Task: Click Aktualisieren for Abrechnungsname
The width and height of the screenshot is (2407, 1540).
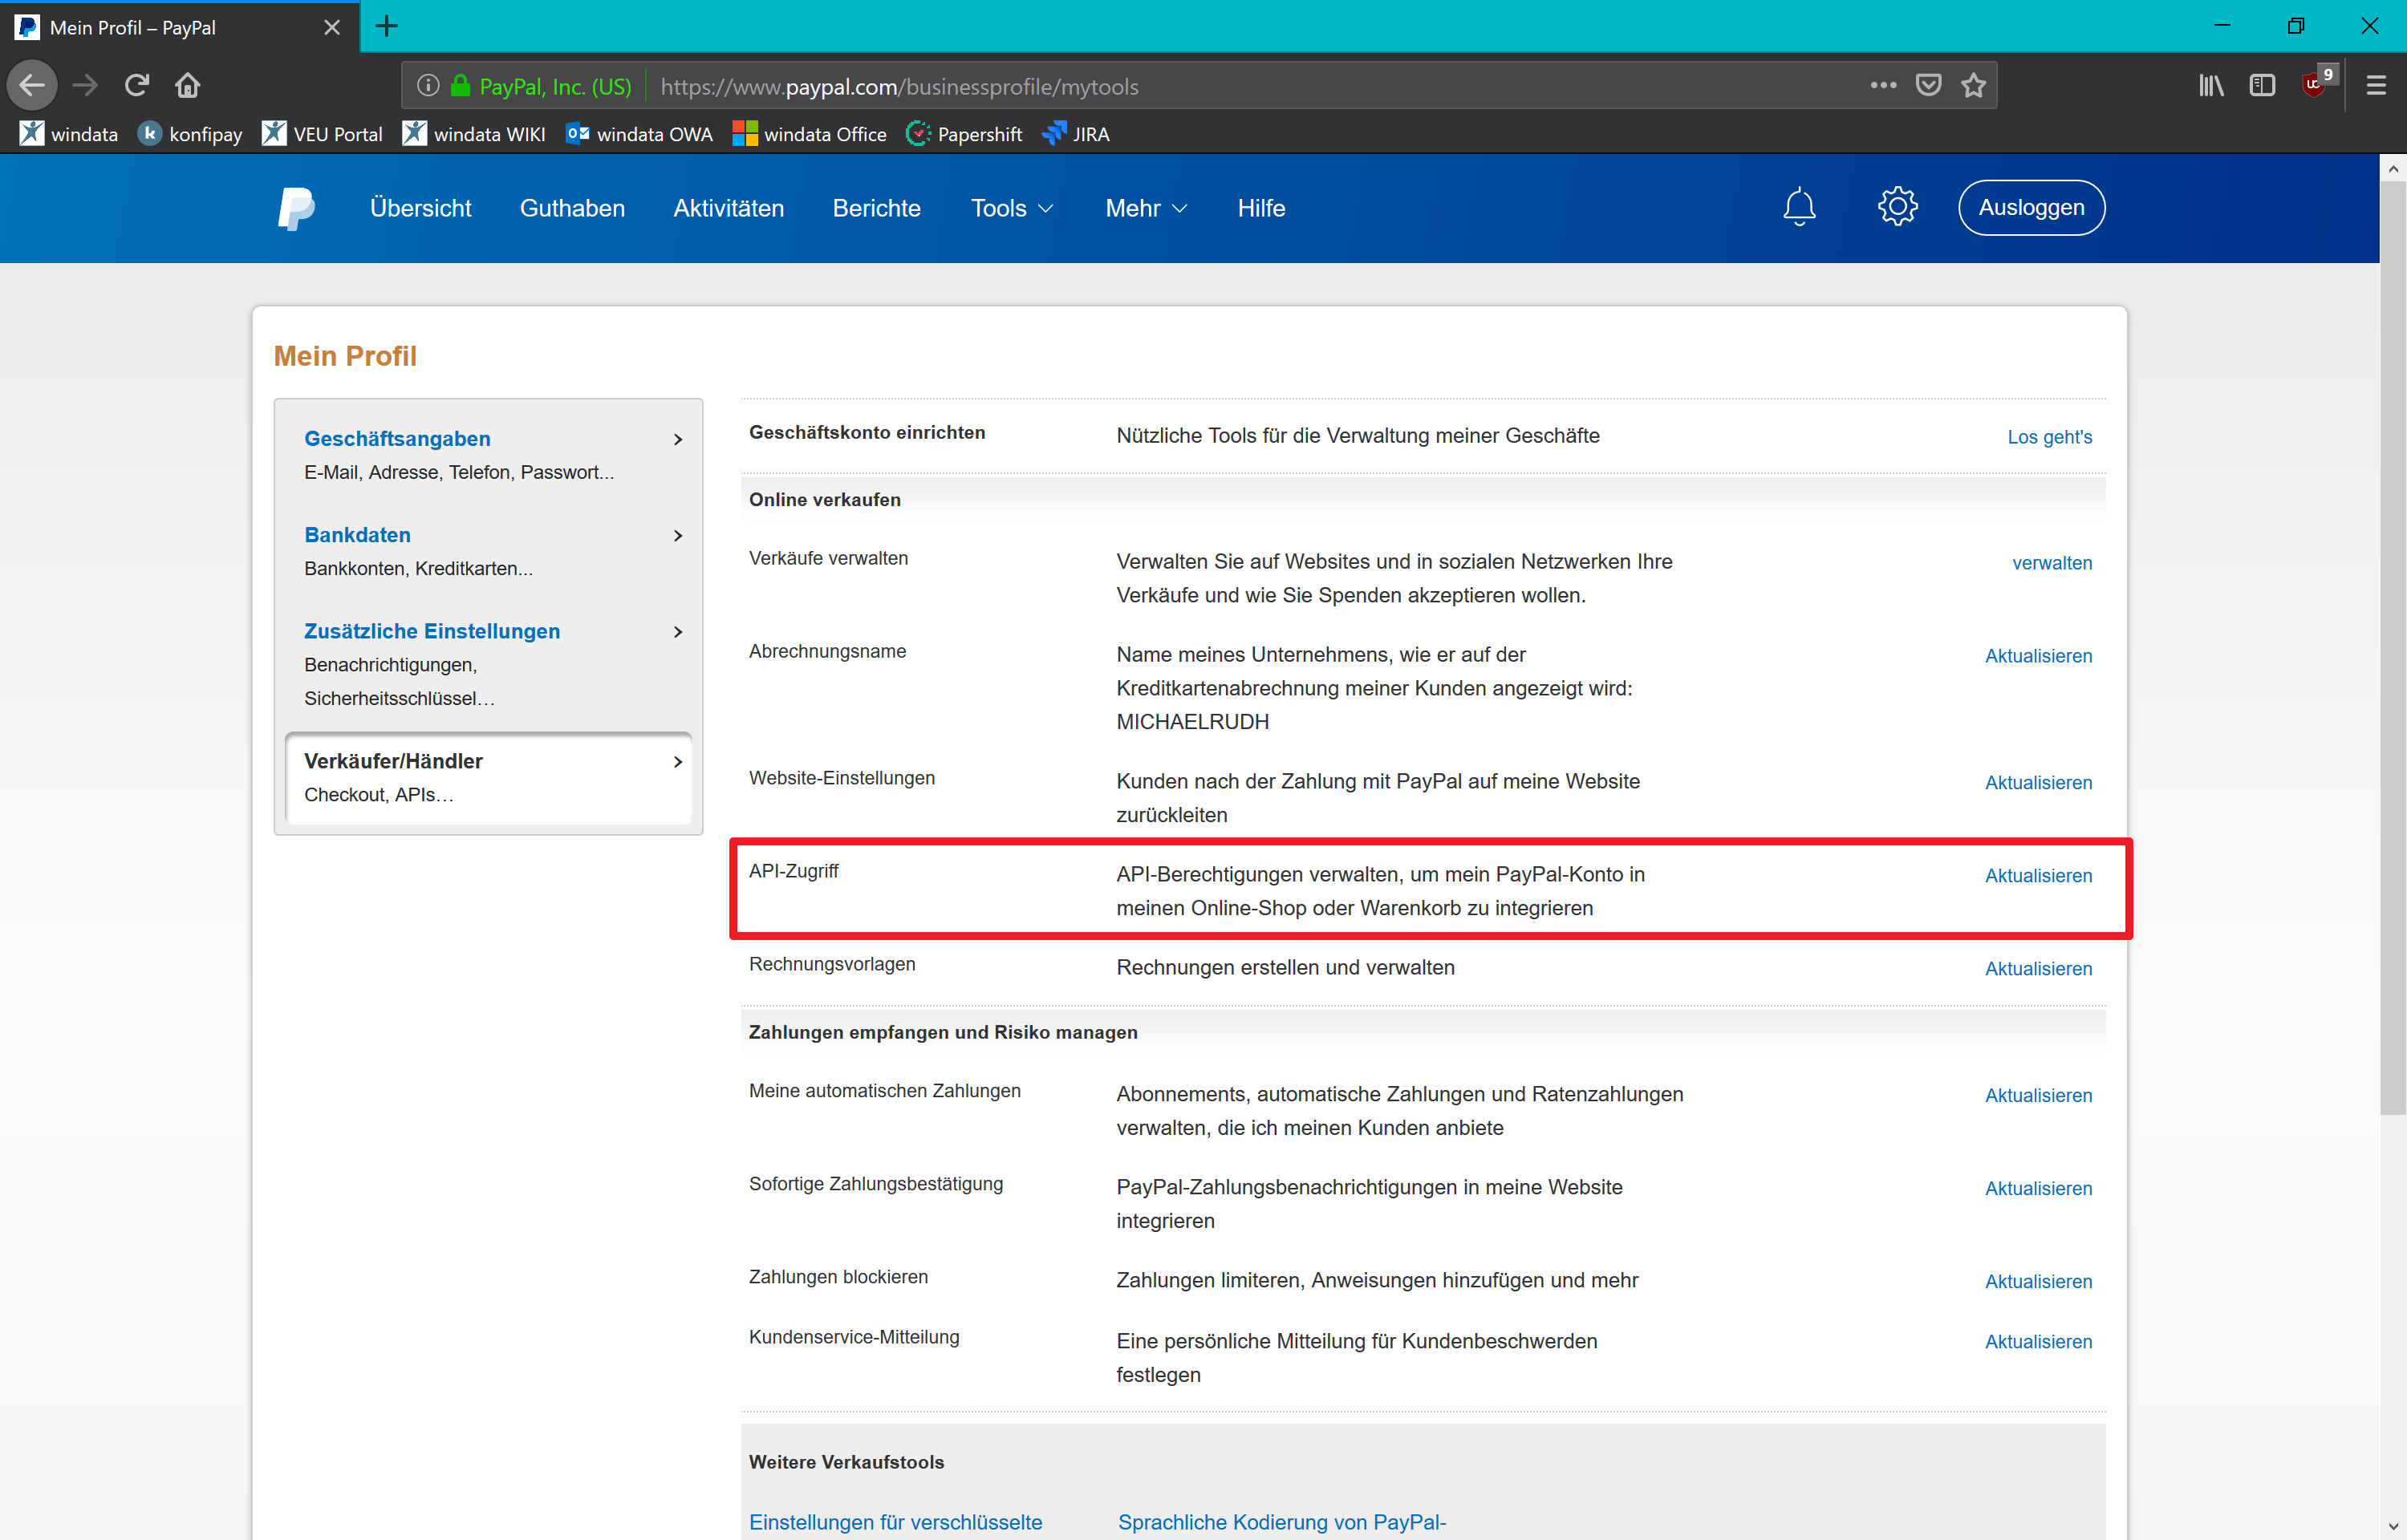Action: click(2038, 656)
